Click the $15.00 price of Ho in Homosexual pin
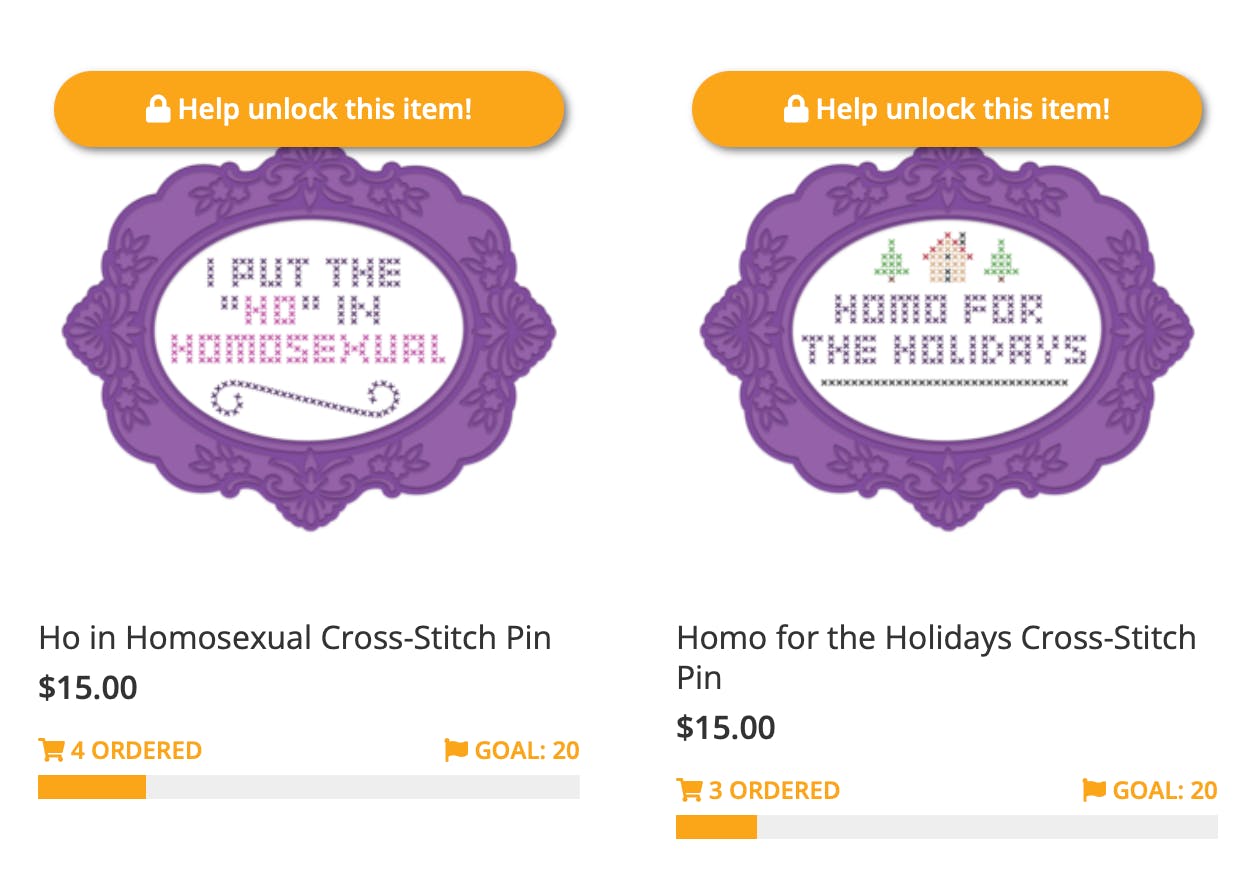1254x874 pixels. (88, 688)
